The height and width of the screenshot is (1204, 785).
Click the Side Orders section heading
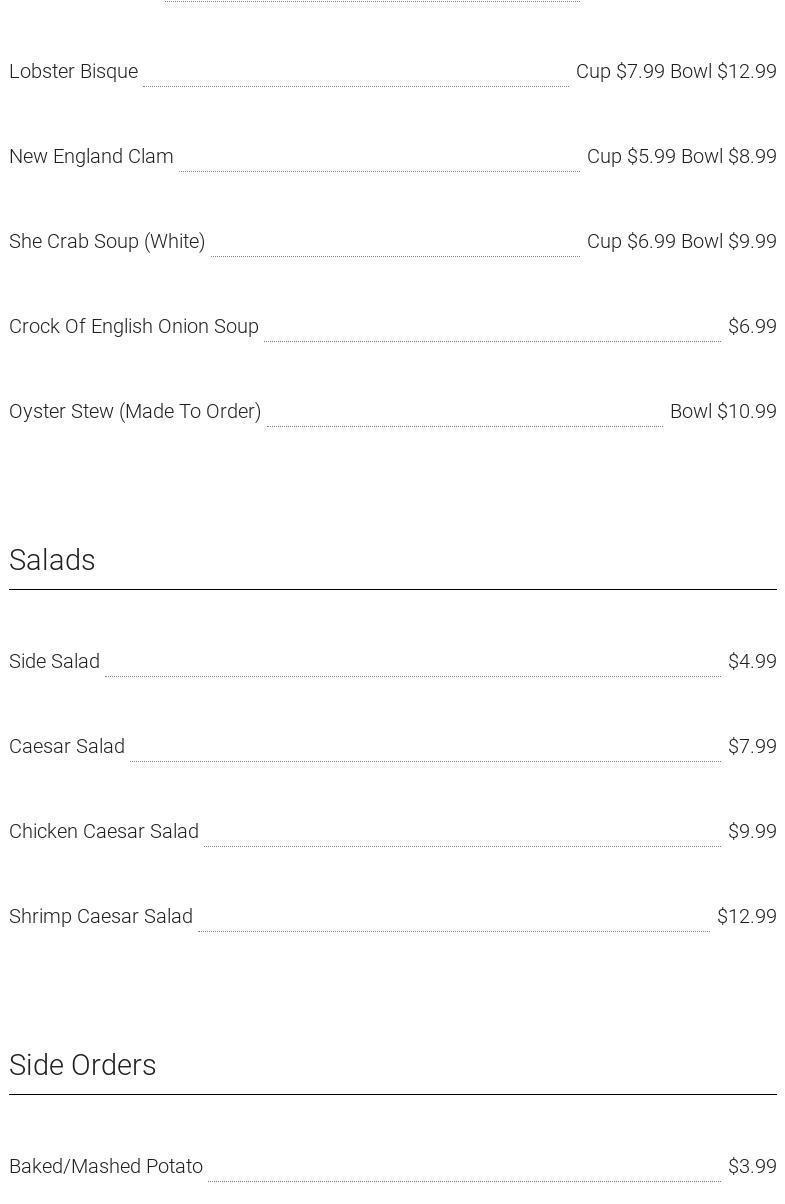tap(83, 1065)
